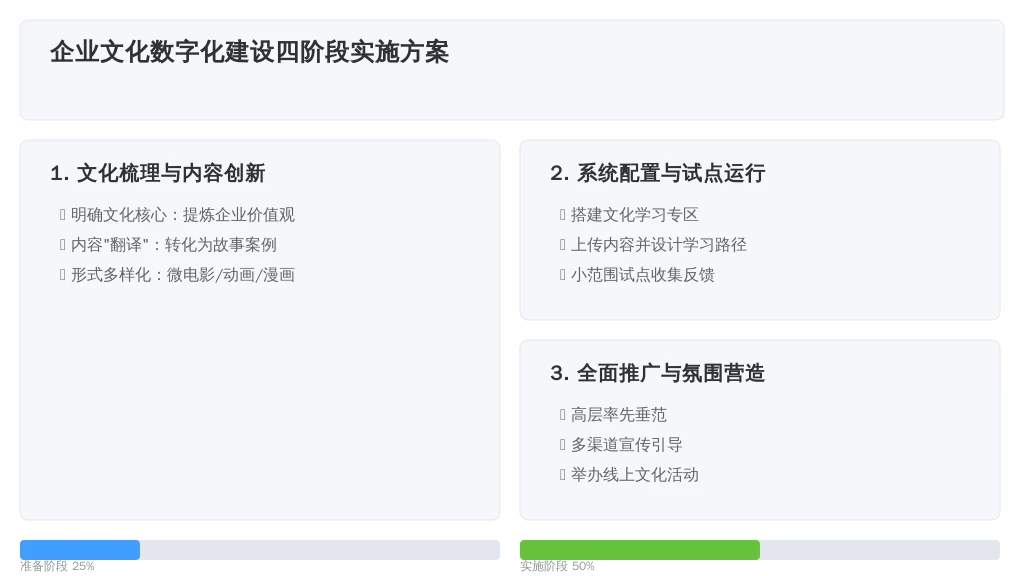Click the bullet icon before 举办线上文化活动

click(563, 475)
